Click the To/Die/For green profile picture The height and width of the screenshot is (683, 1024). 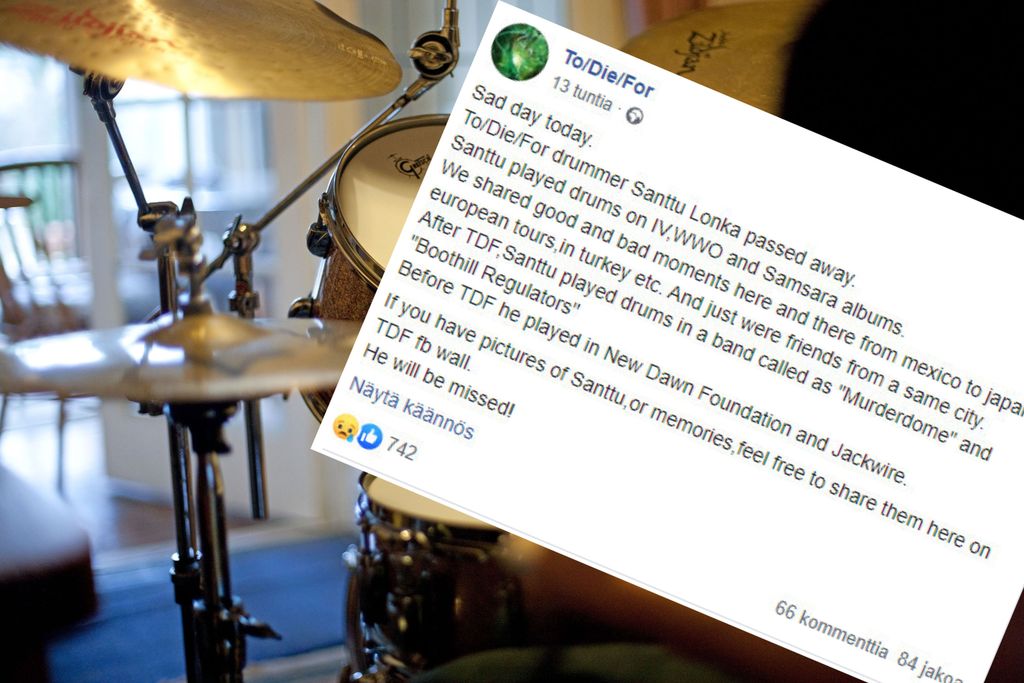[x=520, y=51]
